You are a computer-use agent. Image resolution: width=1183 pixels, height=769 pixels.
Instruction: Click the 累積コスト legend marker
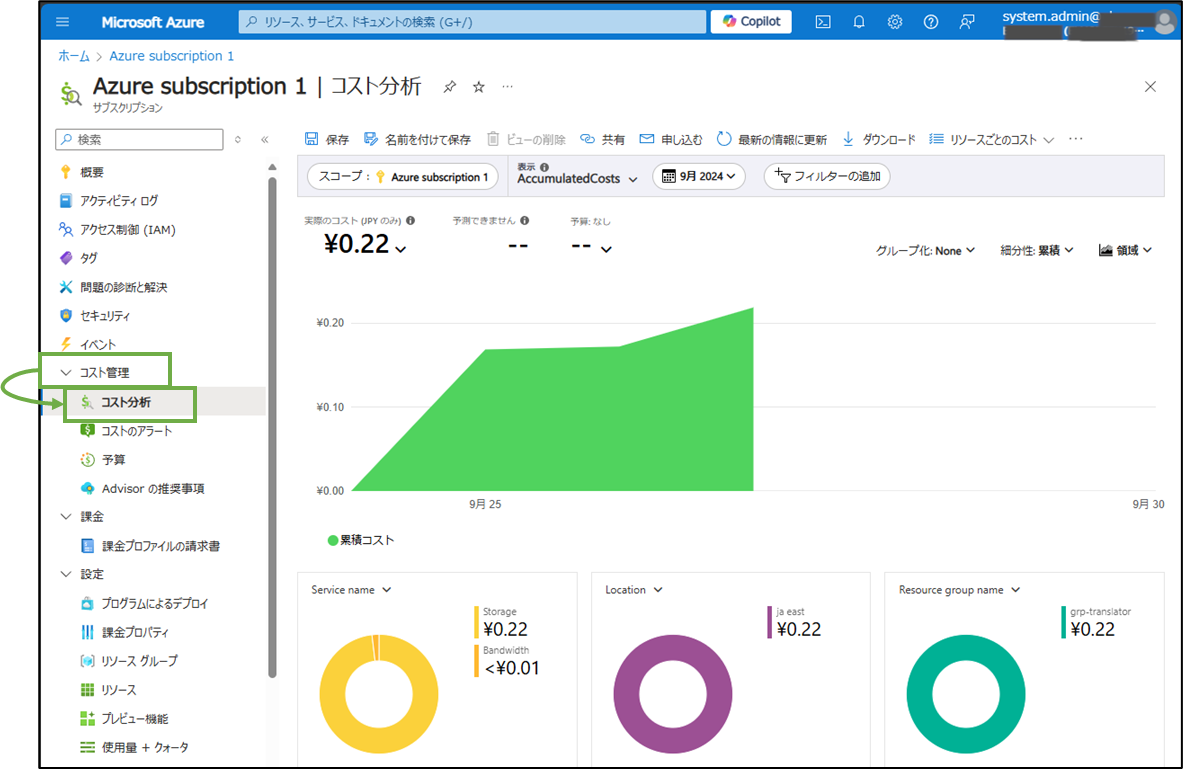(333, 540)
